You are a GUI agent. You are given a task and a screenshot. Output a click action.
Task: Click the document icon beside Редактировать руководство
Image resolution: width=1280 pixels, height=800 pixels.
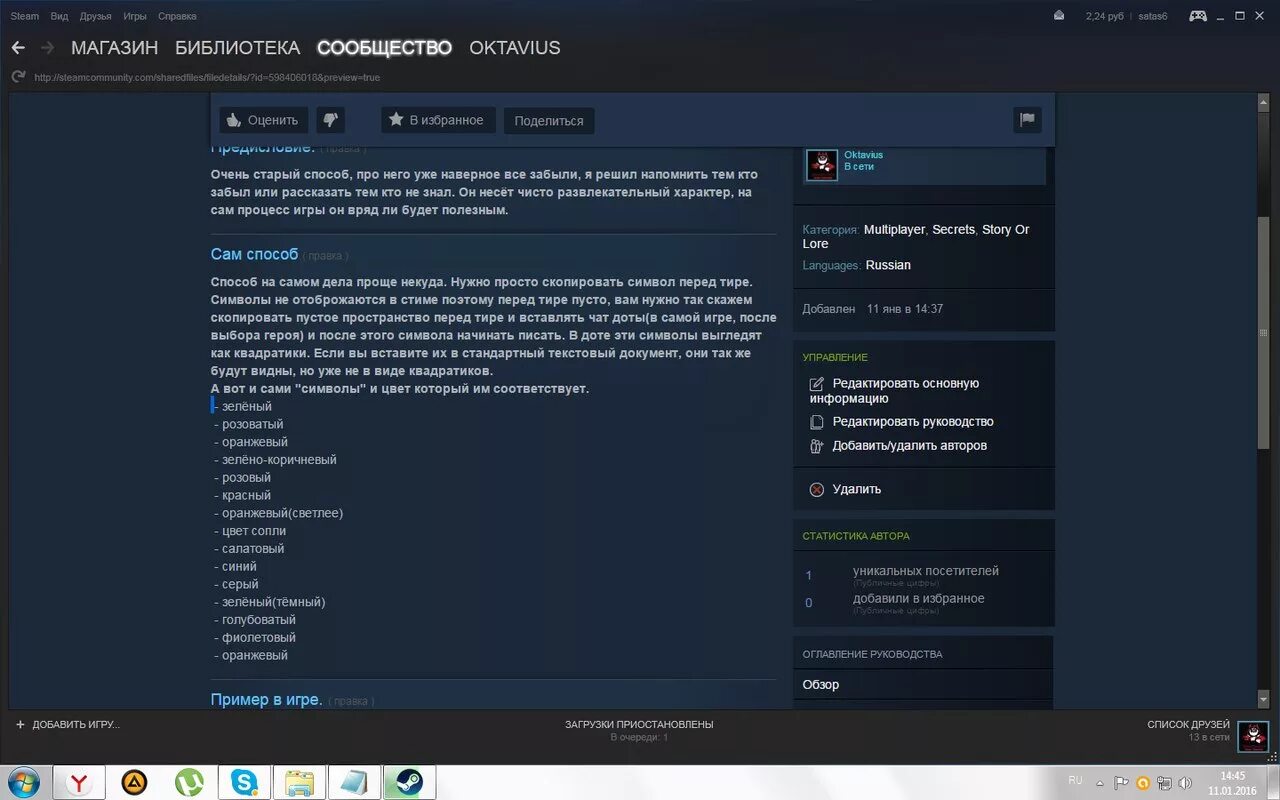coord(817,422)
